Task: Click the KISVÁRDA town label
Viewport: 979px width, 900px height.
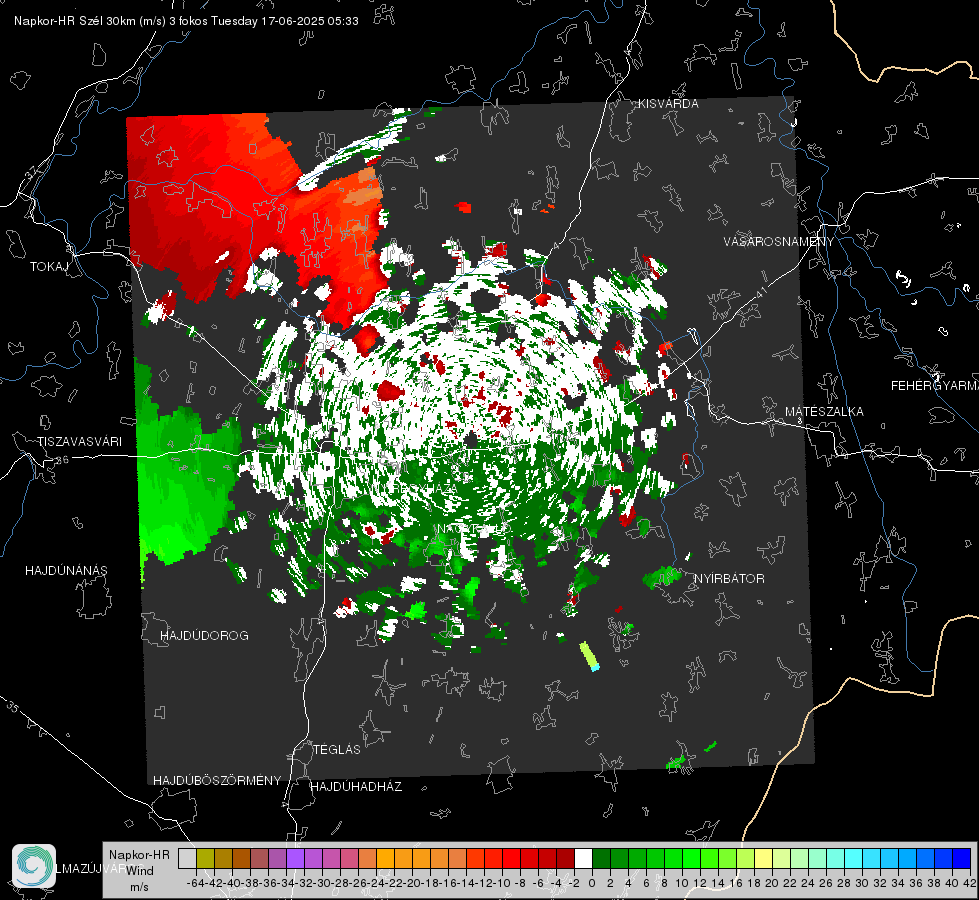Action: point(668,104)
